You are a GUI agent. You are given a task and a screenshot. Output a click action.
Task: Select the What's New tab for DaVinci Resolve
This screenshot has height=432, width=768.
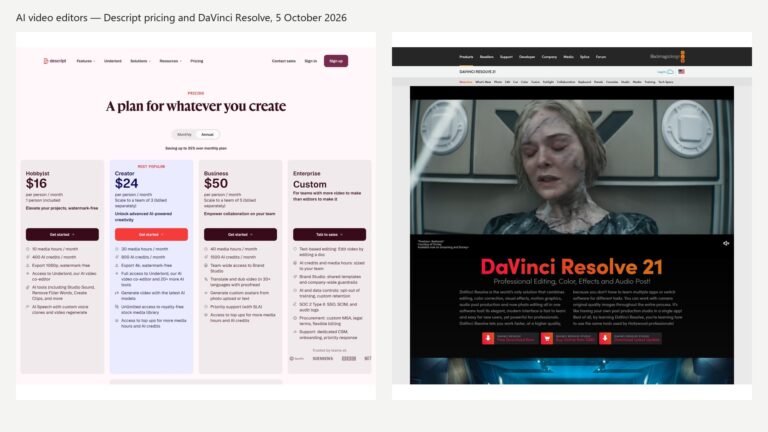483,82
